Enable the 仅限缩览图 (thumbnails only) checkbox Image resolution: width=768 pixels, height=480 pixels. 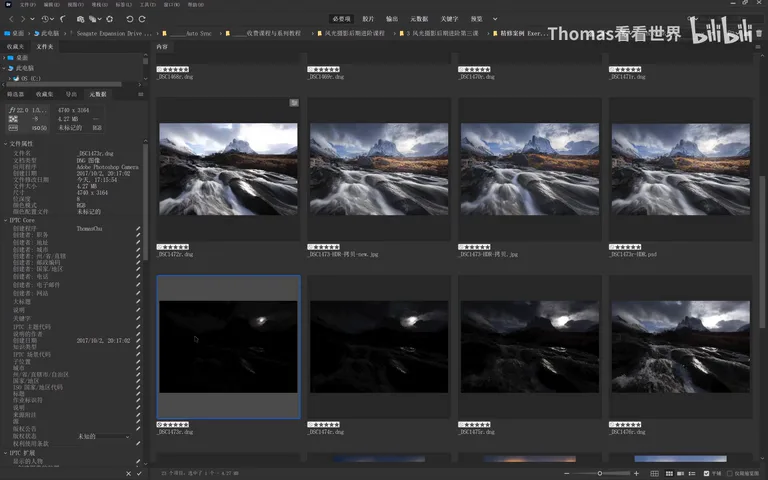(730, 474)
